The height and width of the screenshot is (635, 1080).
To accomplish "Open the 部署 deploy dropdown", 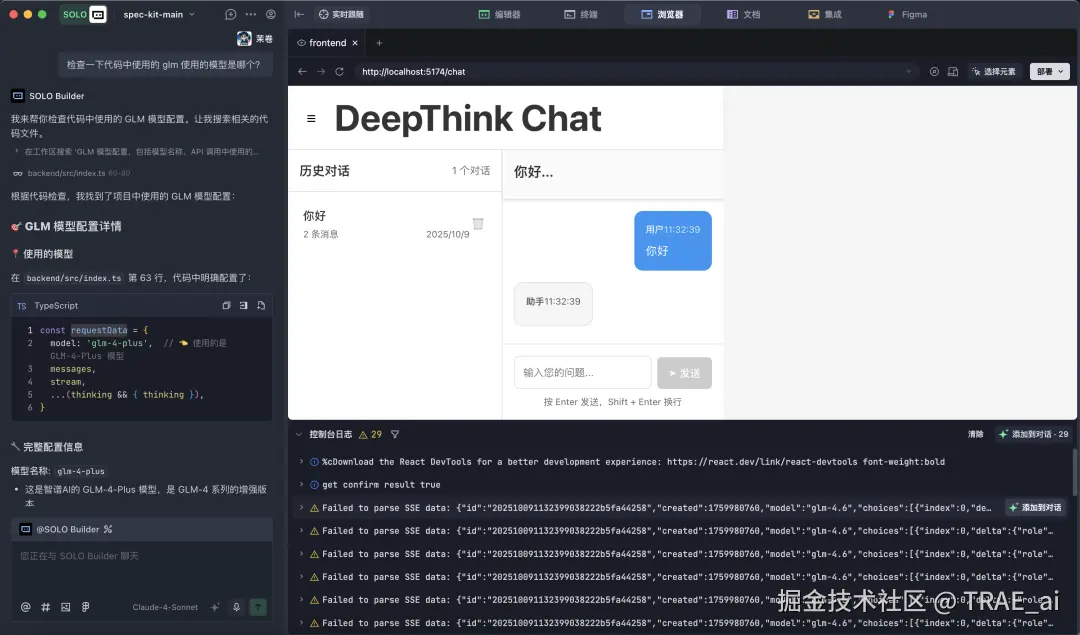I will point(1050,72).
